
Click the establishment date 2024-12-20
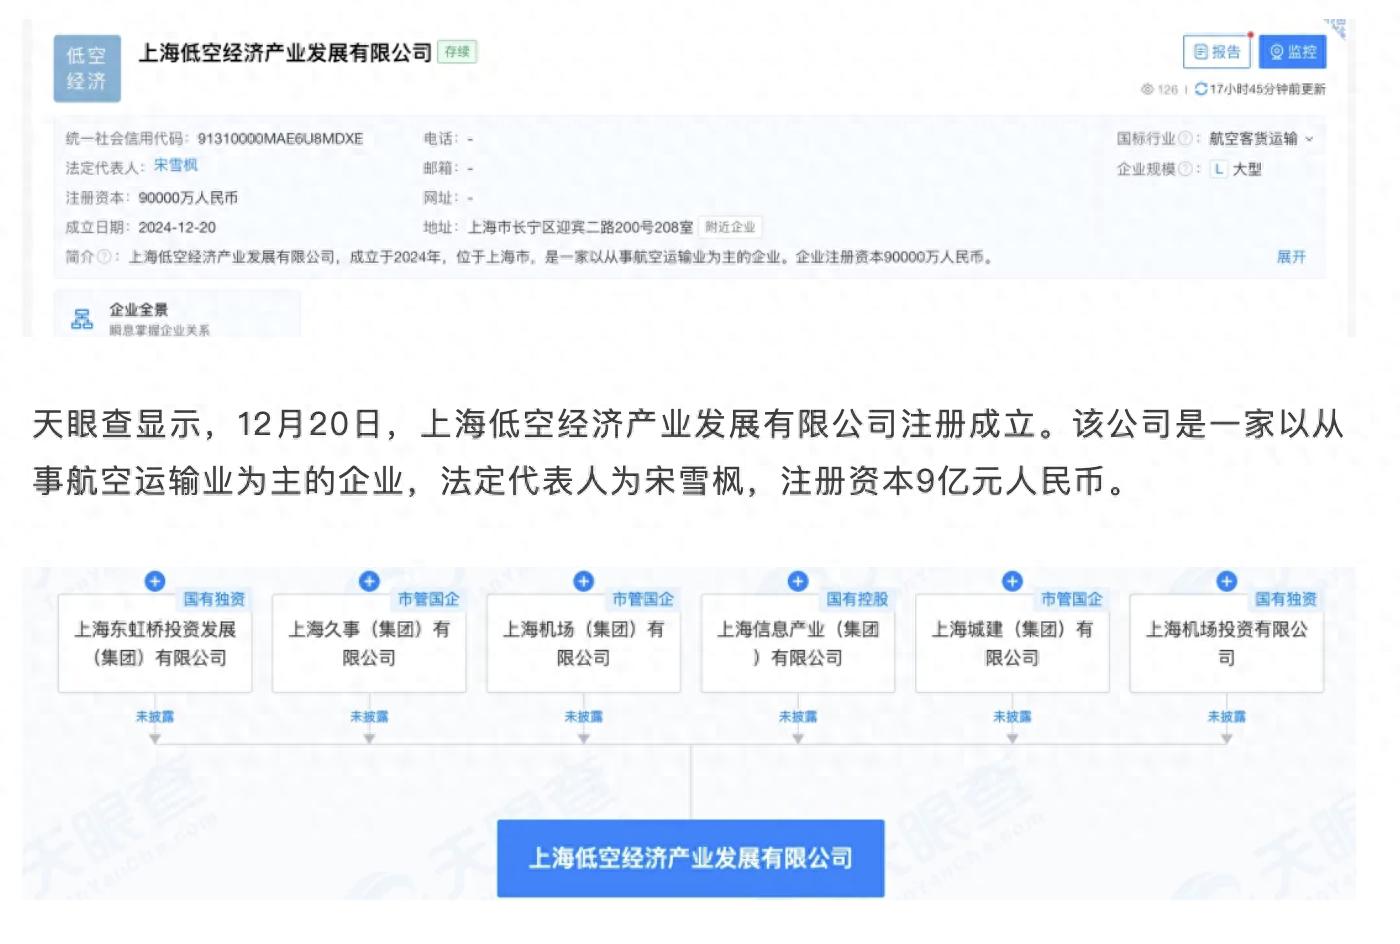click(x=177, y=227)
